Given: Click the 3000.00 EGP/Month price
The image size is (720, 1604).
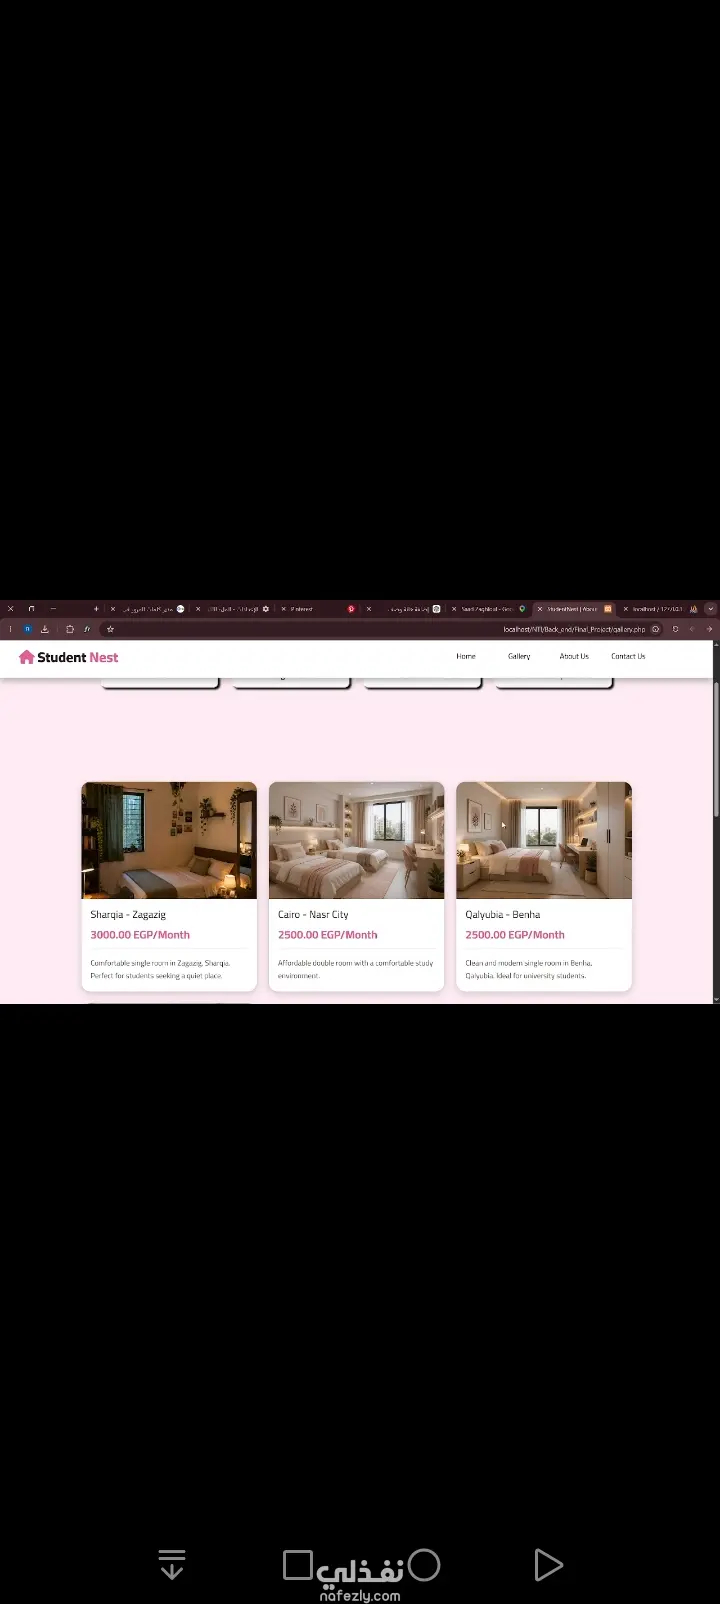Looking at the screenshot, I should tap(140, 935).
